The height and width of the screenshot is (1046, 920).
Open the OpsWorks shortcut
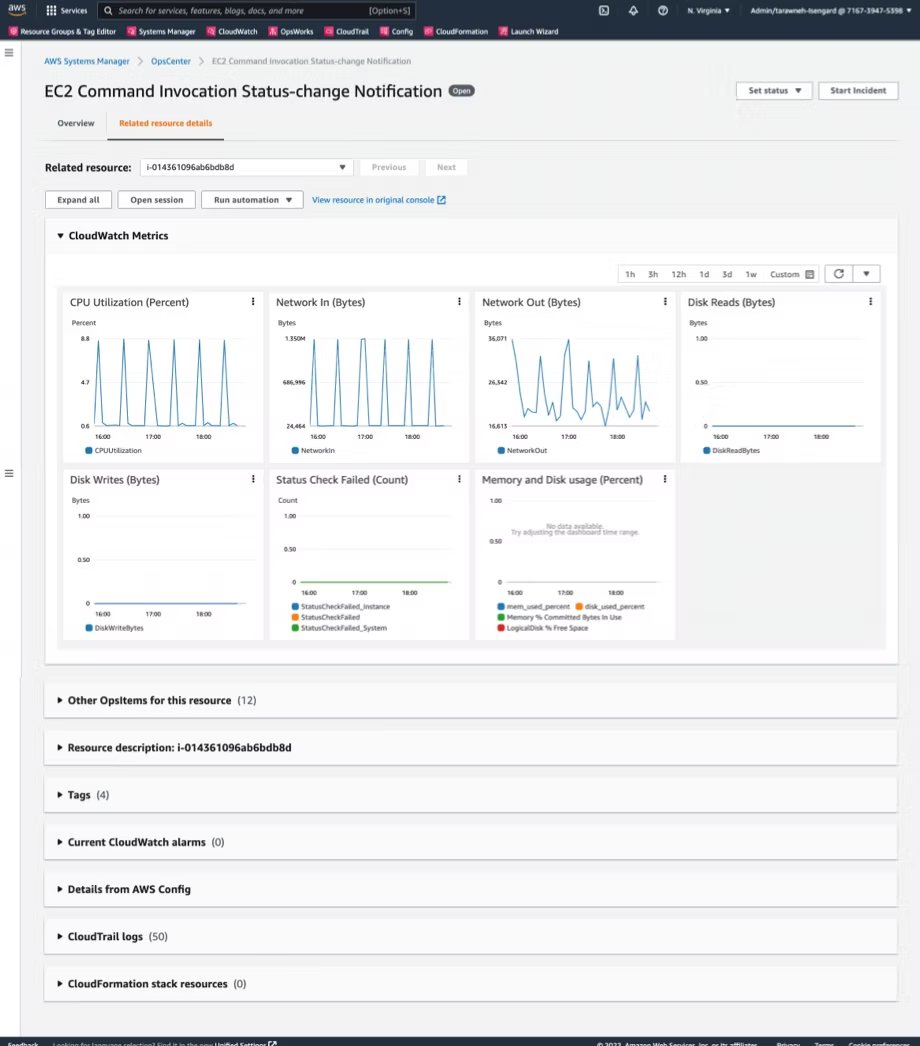(290, 31)
